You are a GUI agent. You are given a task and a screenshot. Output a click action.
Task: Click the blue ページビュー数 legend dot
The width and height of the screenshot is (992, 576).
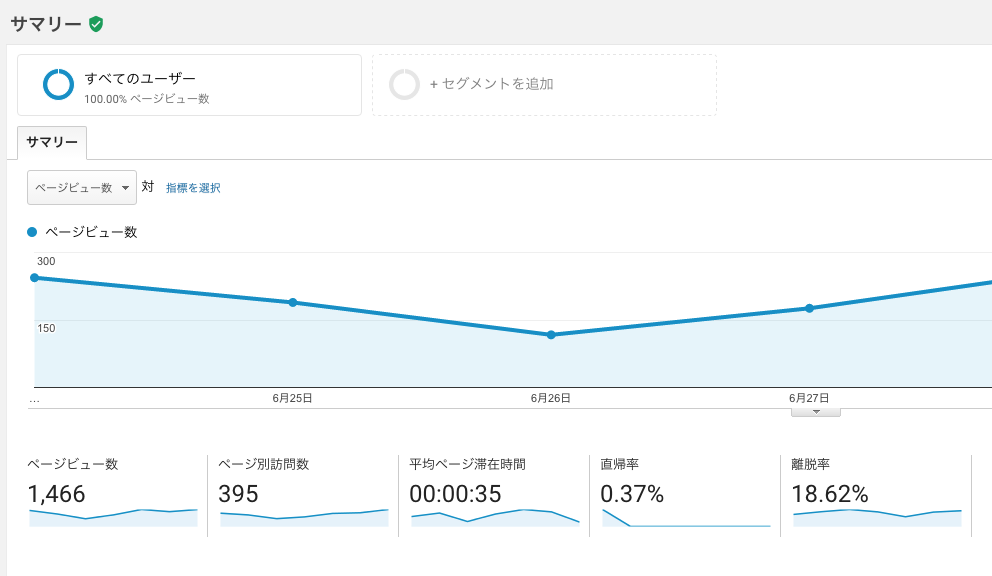point(32,232)
